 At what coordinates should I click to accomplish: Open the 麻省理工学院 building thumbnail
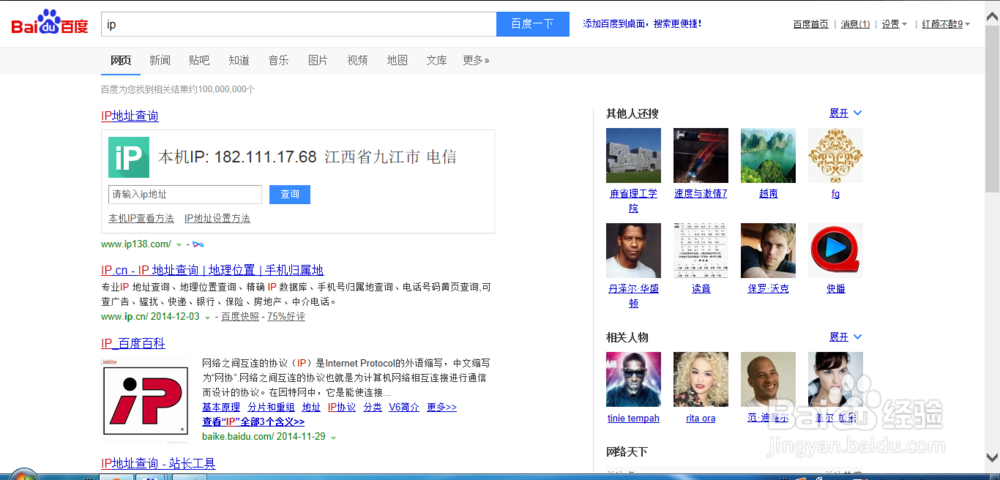coord(633,156)
